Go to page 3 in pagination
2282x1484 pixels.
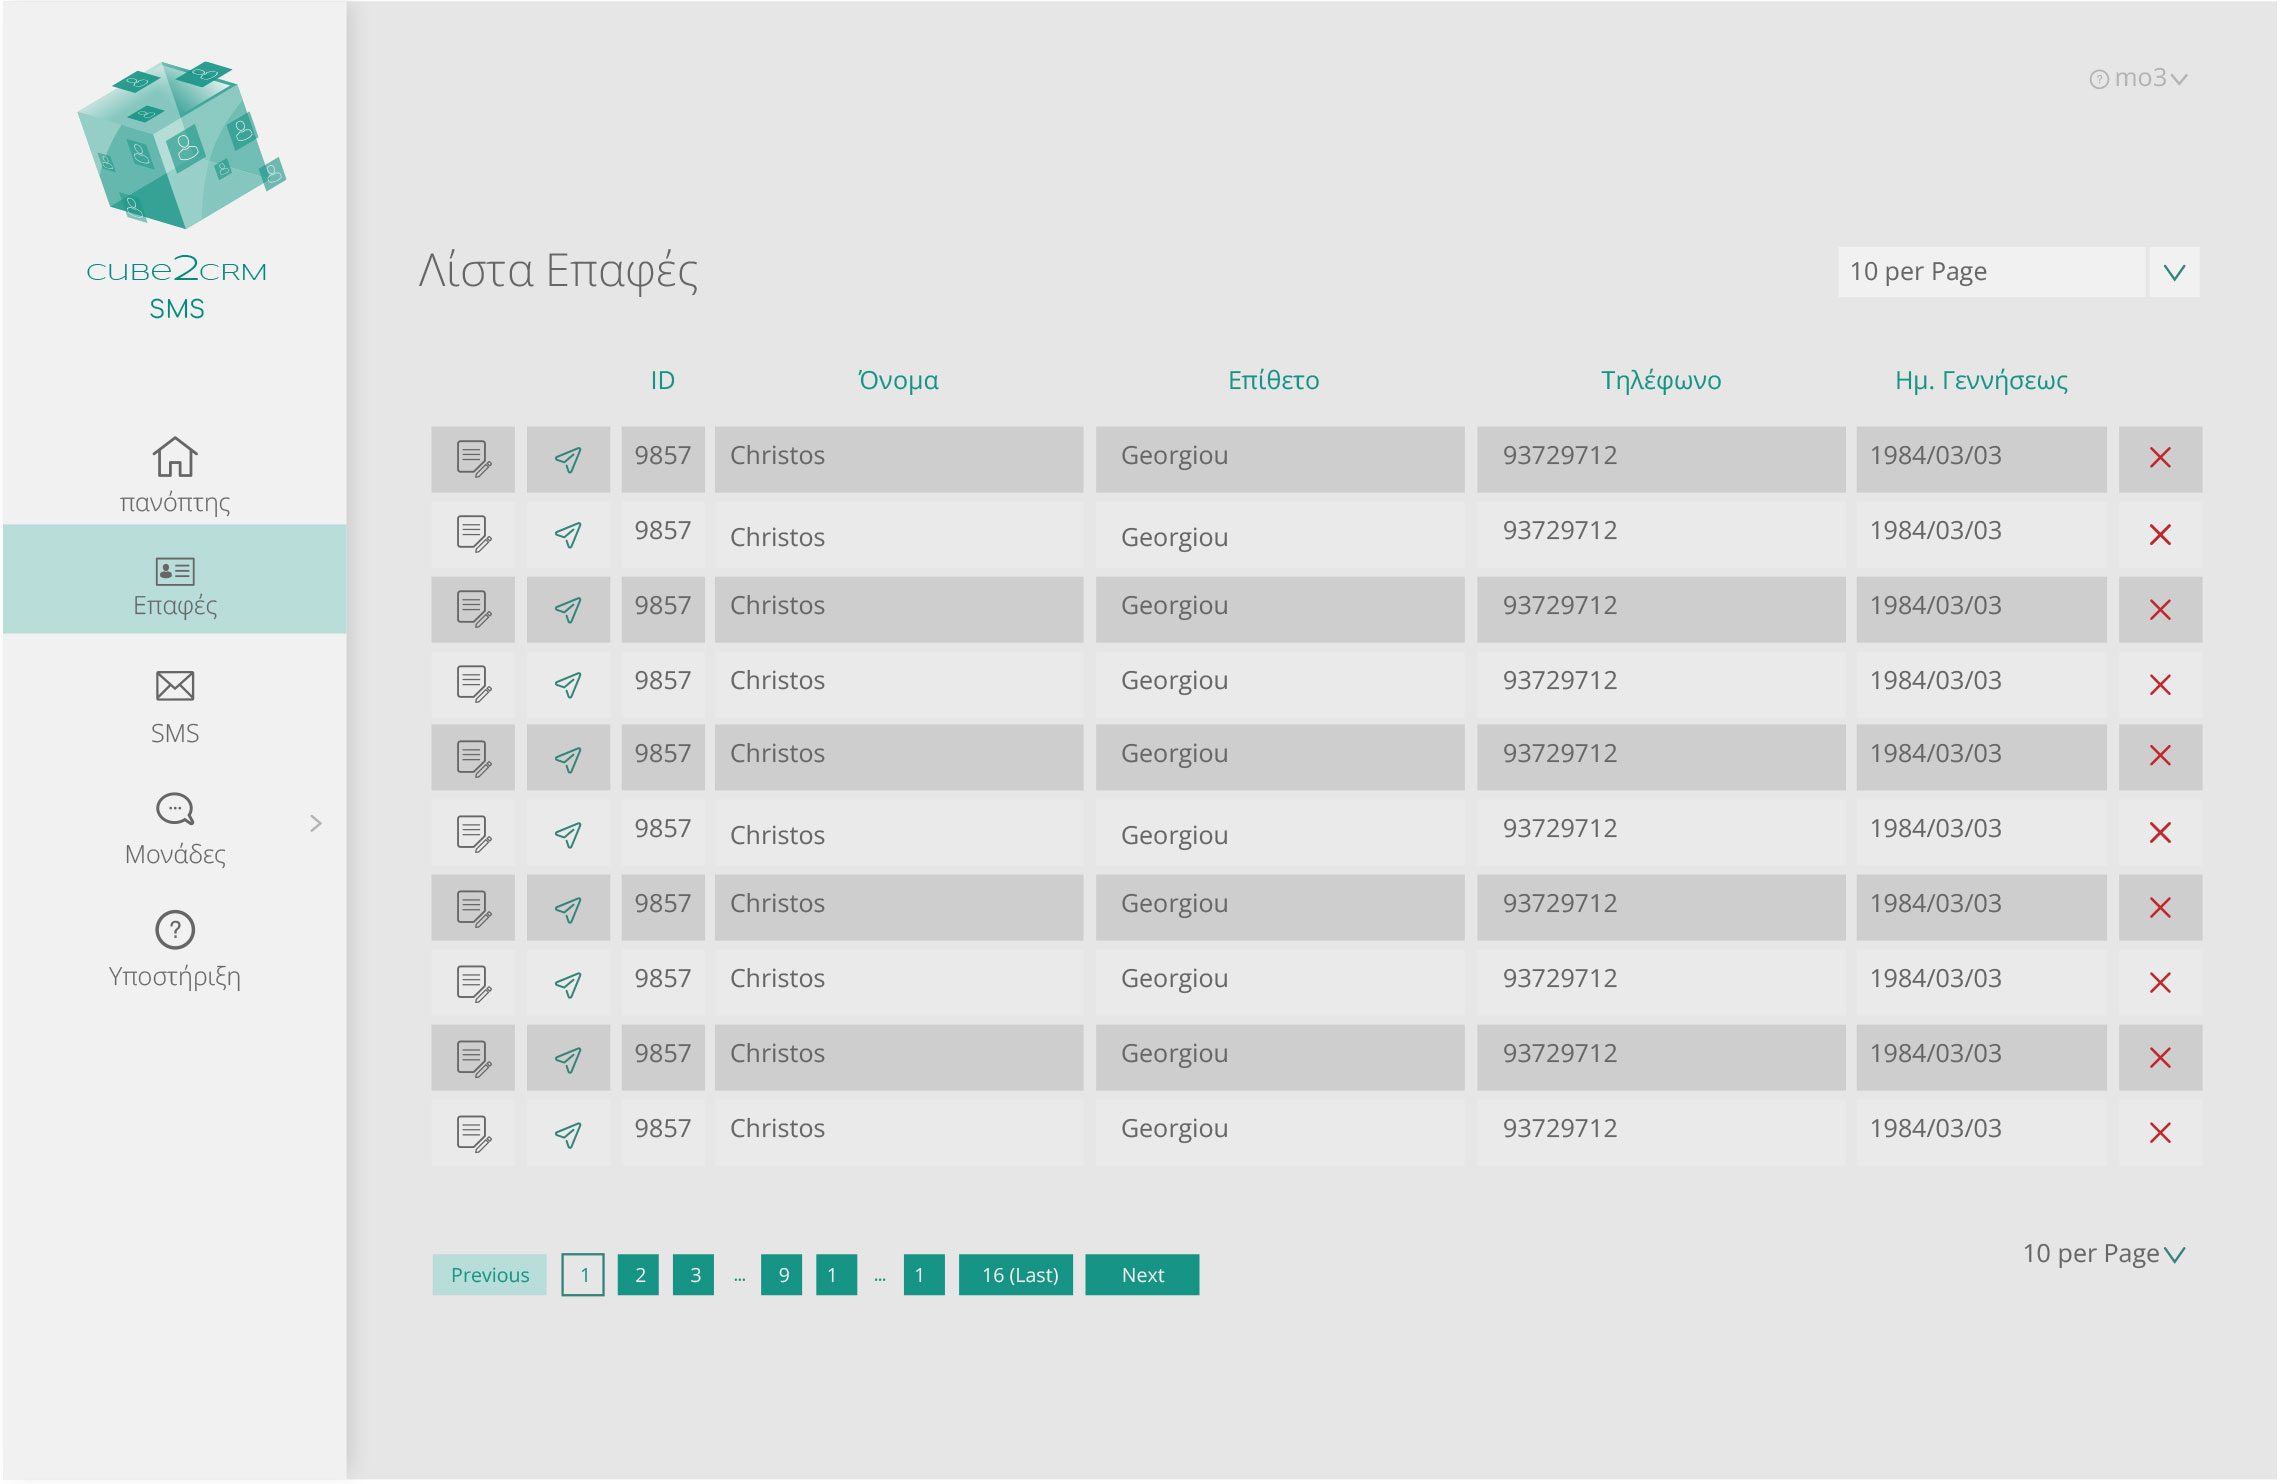(x=694, y=1275)
